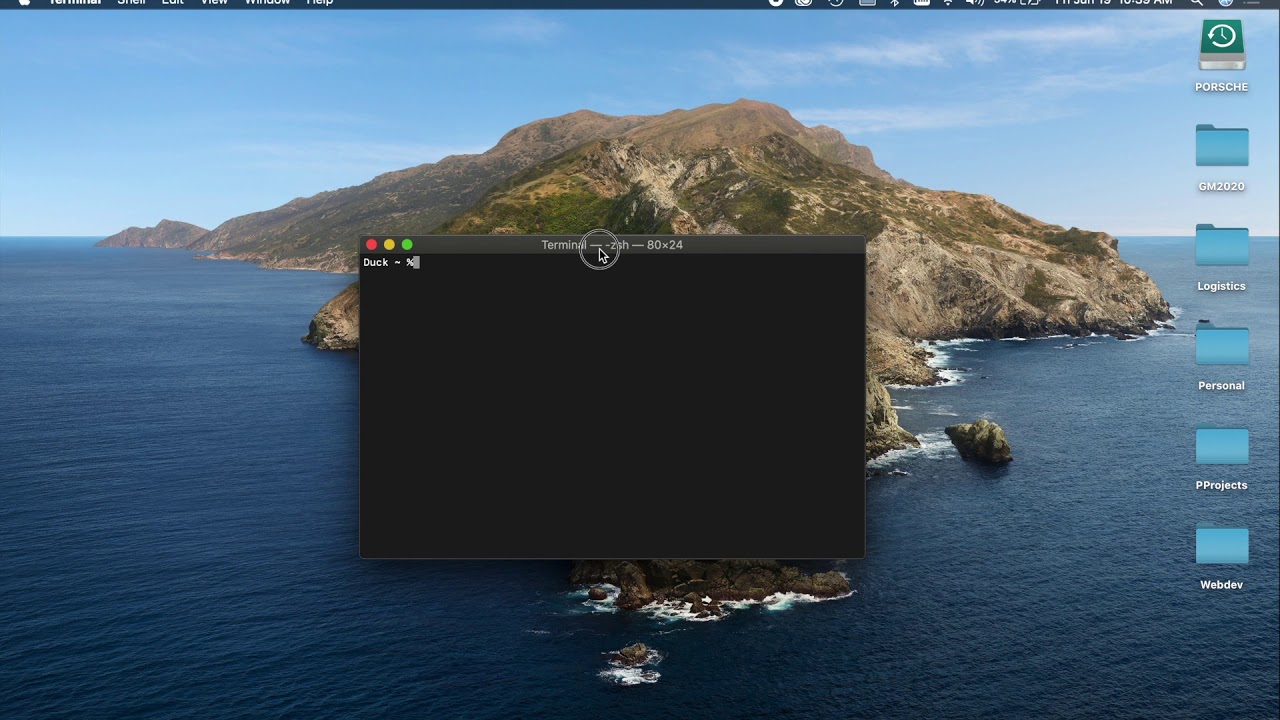1280x720 pixels.
Task: Click the PORSCHE drive label
Action: coord(1221,87)
